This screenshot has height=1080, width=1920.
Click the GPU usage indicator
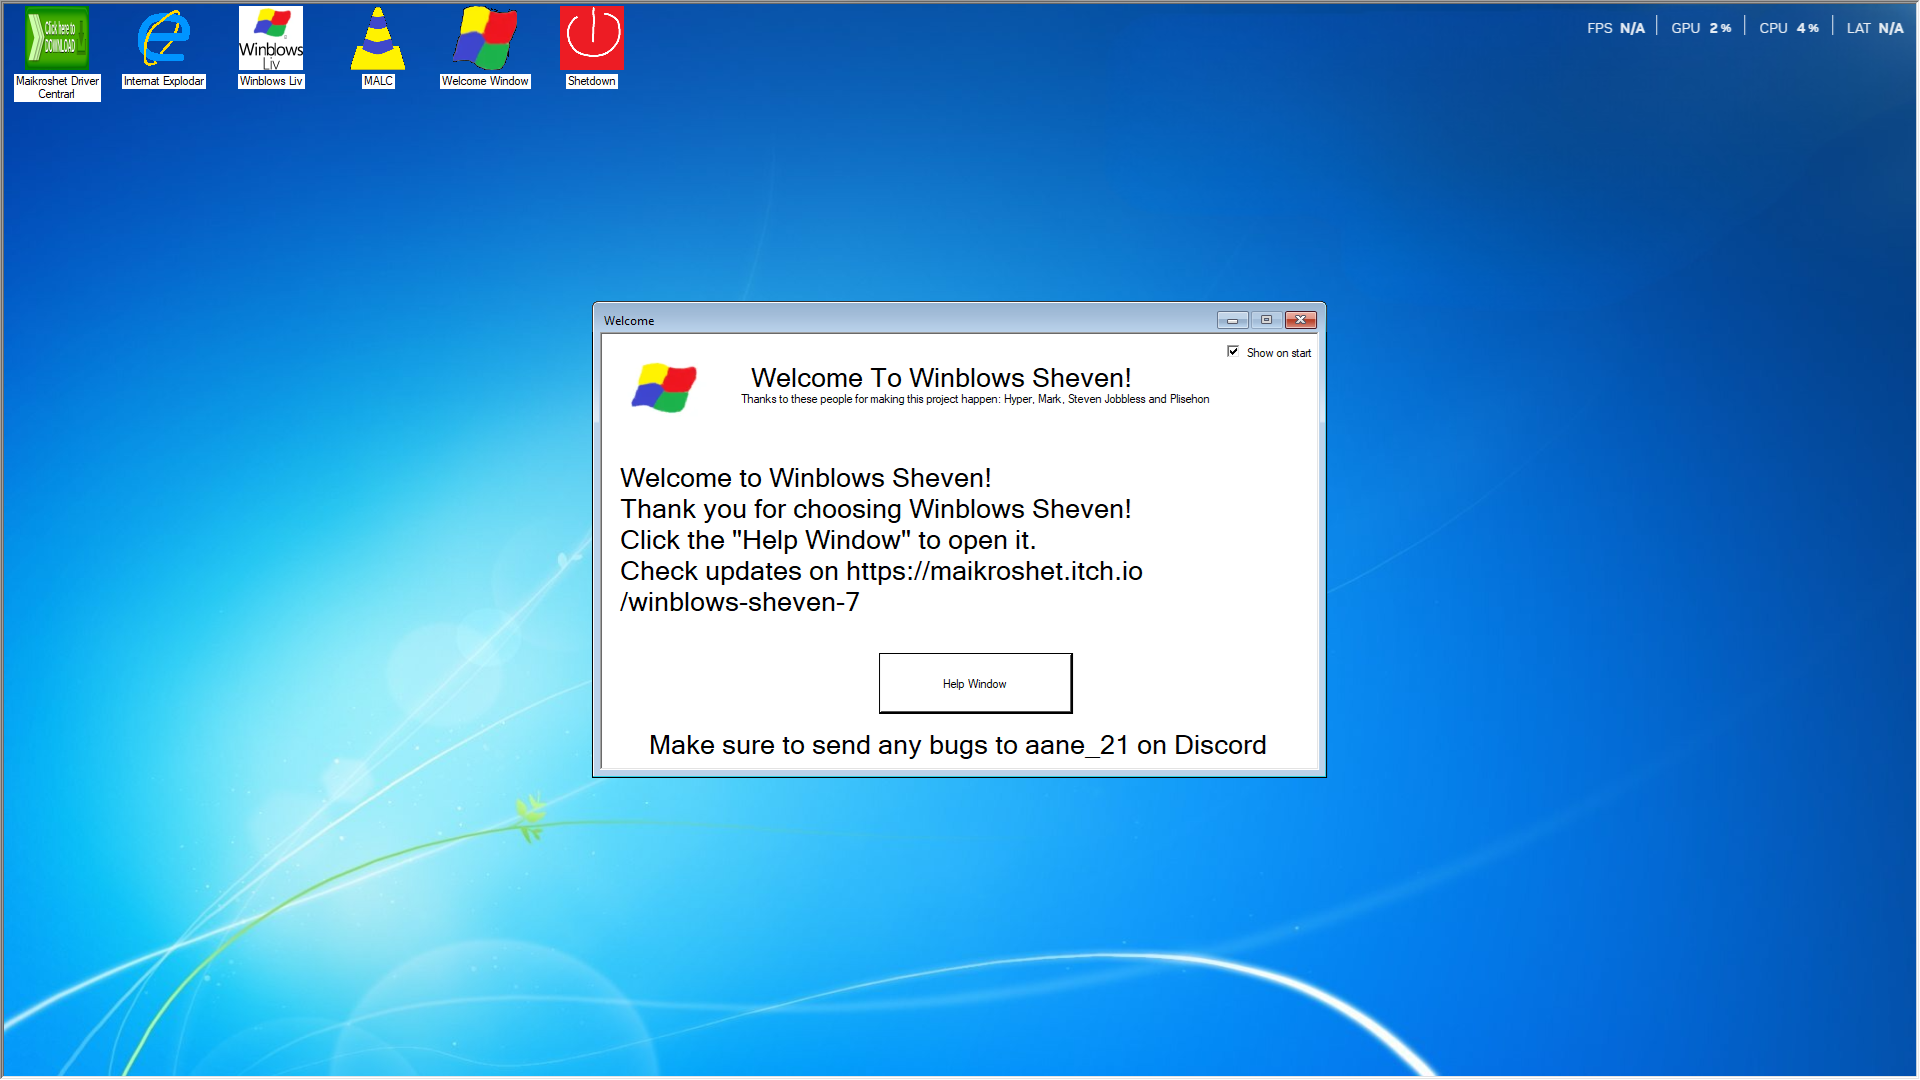point(1701,28)
